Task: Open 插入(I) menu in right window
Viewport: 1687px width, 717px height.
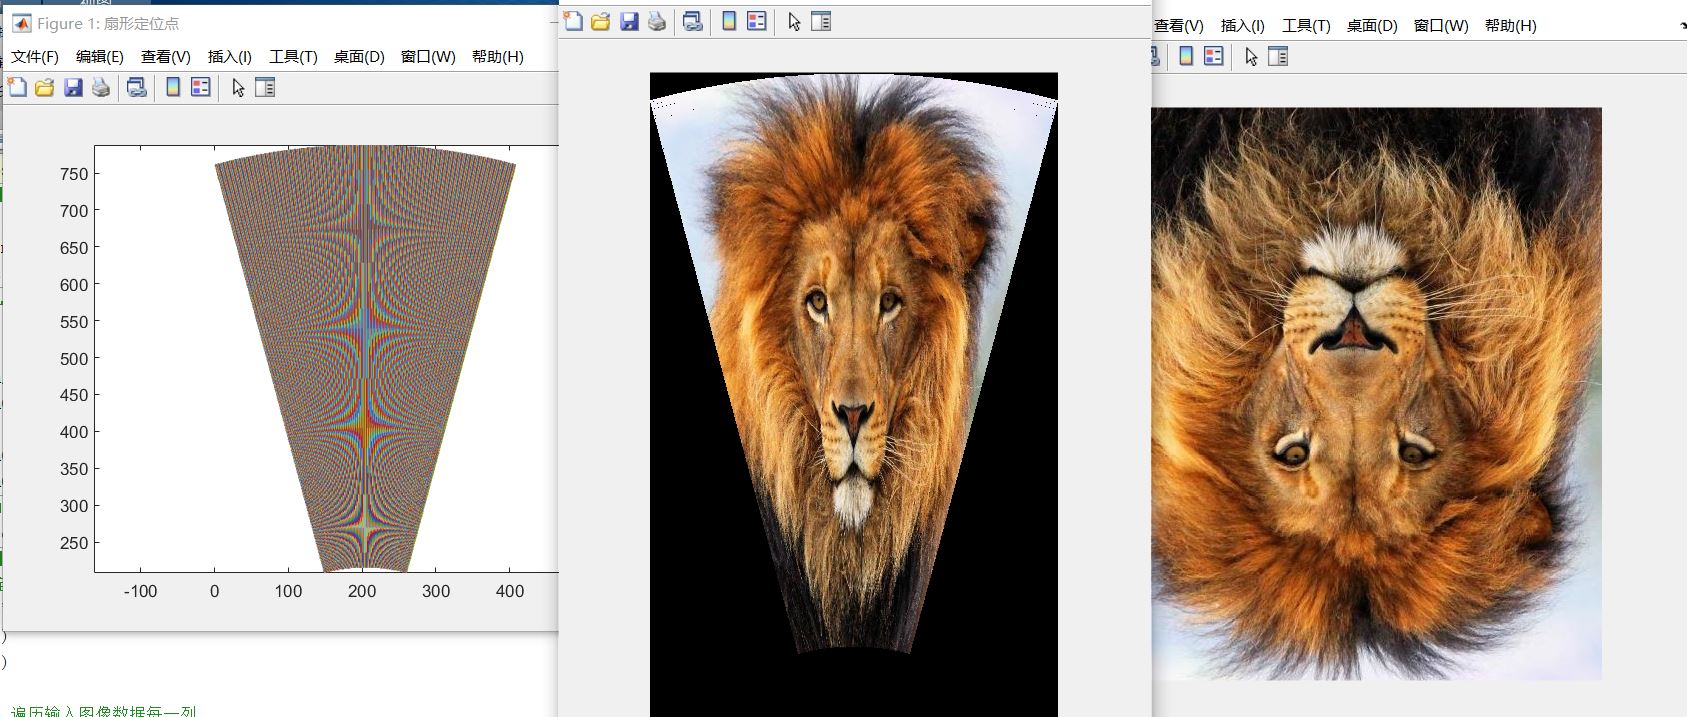Action: coord(1243,26)
